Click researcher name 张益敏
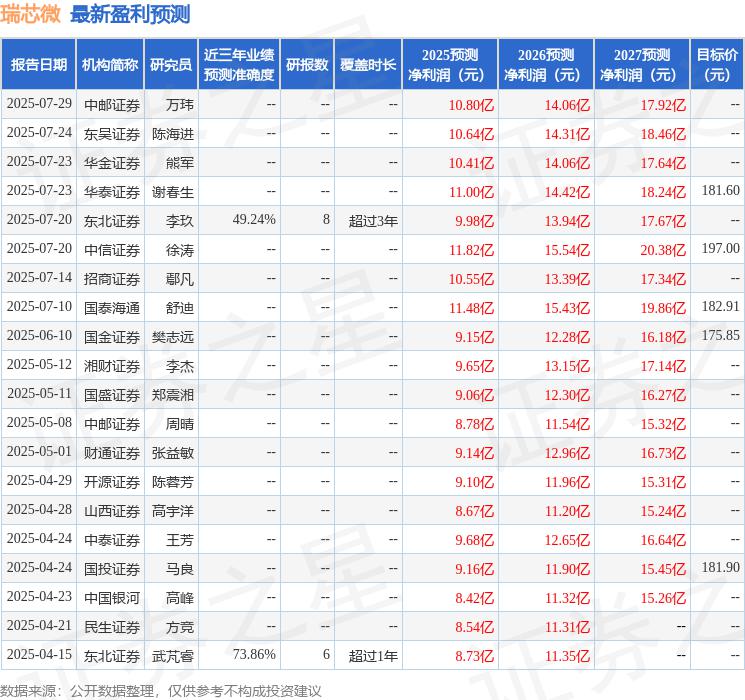The width and height of the screenshot is (745, 700). (x=172, y=453)
